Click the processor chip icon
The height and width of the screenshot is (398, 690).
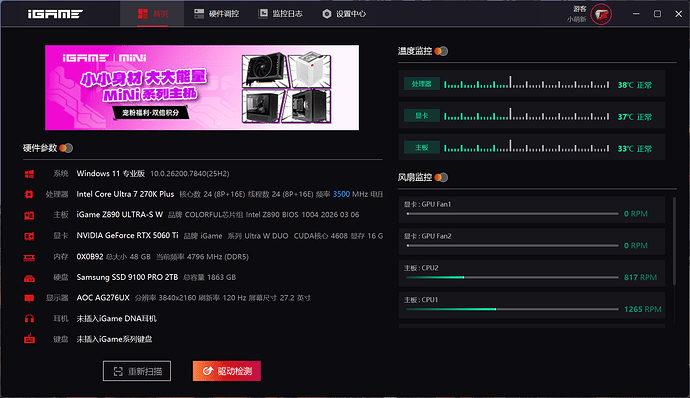coord(29,194)
